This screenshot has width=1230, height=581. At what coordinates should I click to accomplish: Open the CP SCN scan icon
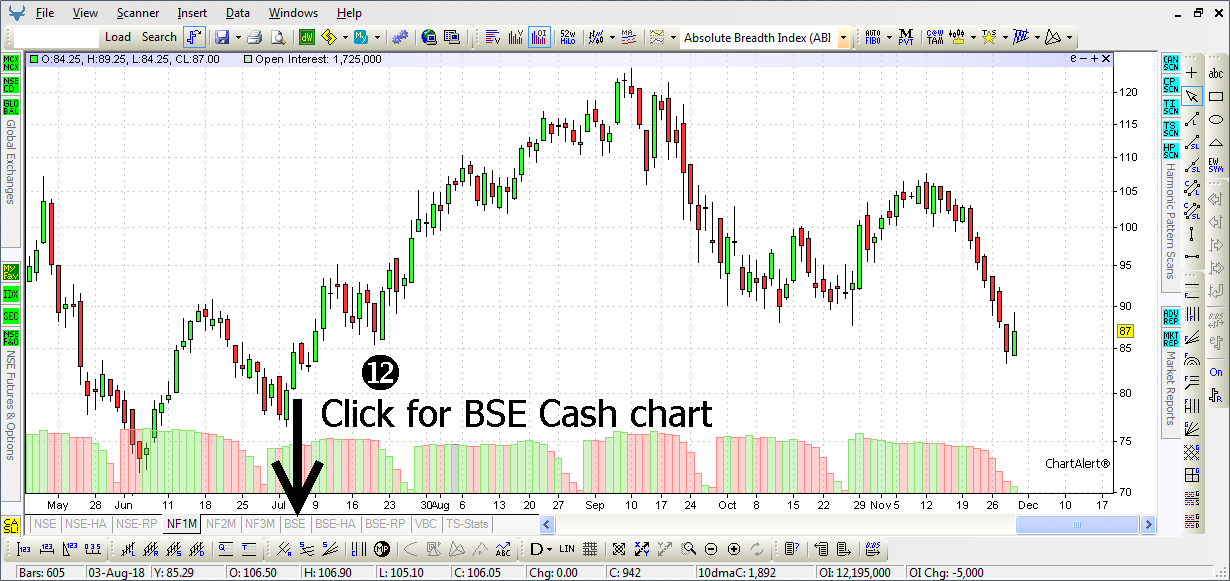click(x=1170, y=84)
